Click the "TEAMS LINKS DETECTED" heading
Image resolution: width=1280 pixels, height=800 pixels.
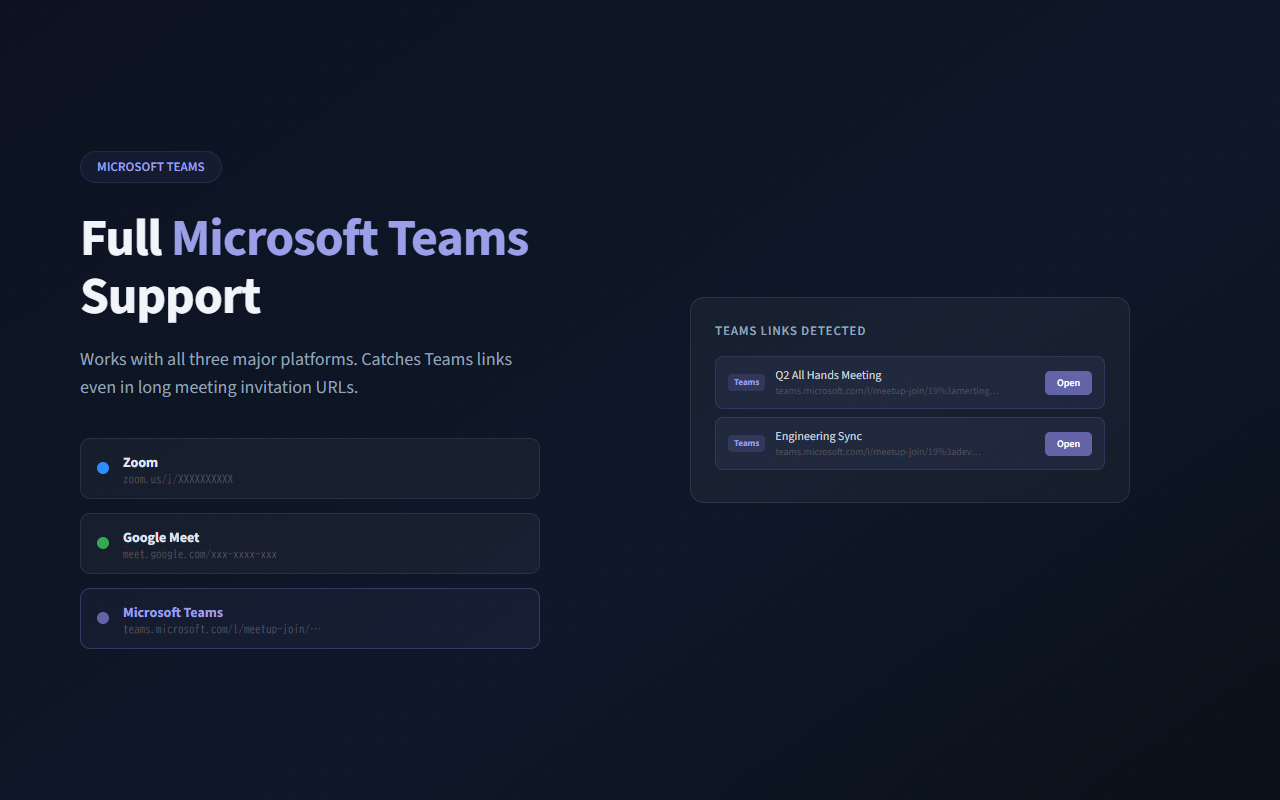(x=790, y=331)
